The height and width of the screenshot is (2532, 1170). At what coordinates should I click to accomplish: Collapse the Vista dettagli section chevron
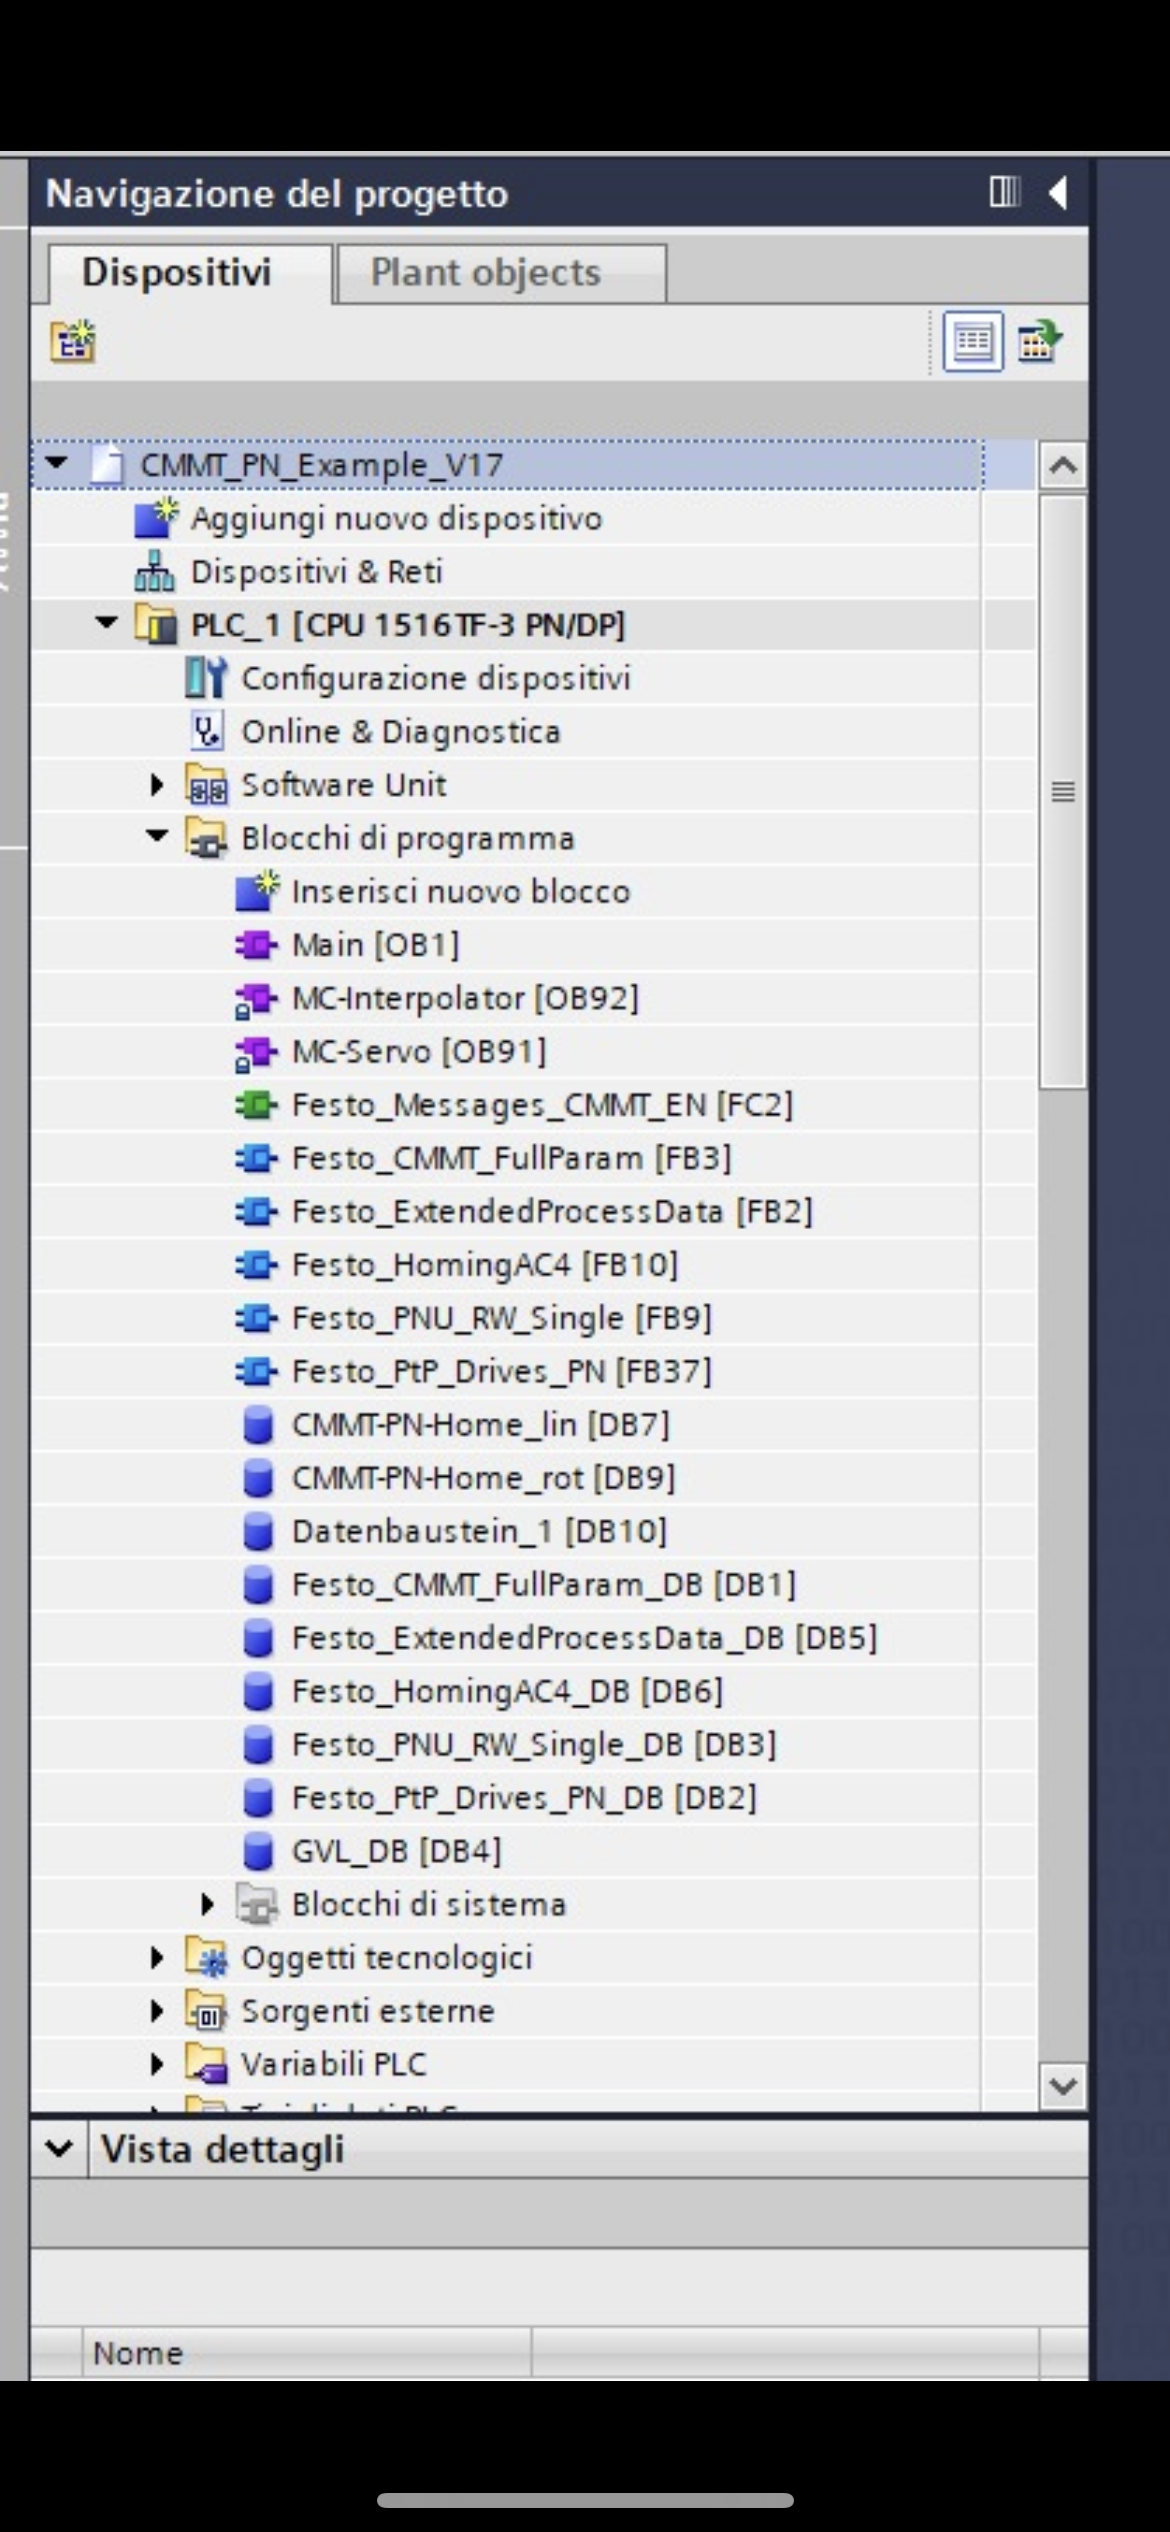point(60,2148)
